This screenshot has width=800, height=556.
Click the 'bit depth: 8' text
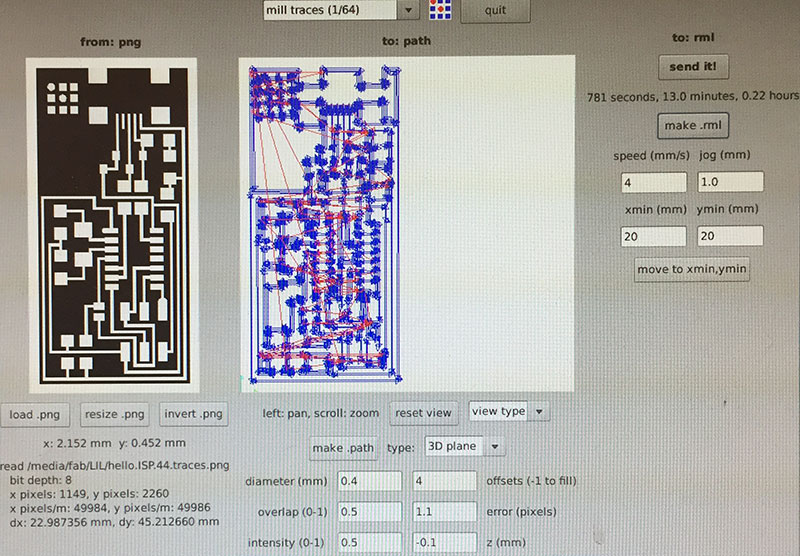(40, 480)
